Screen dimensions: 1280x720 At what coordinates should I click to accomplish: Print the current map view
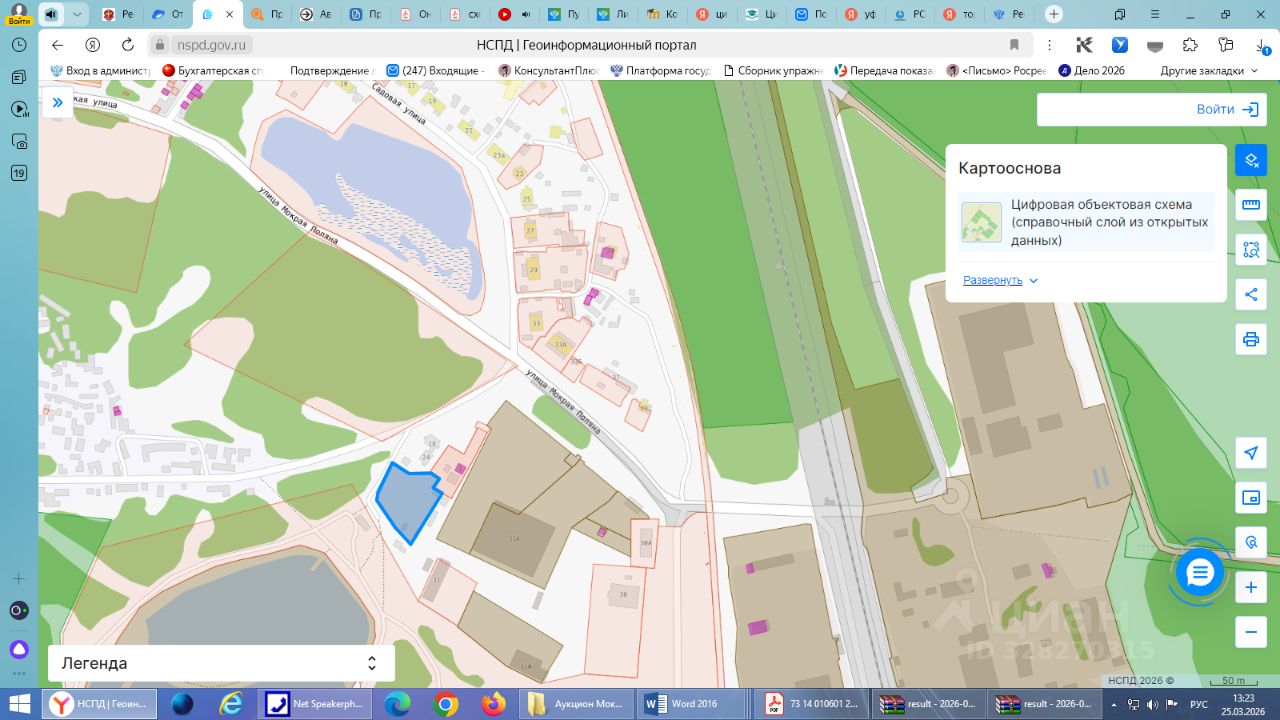[x=1251, y=339]
